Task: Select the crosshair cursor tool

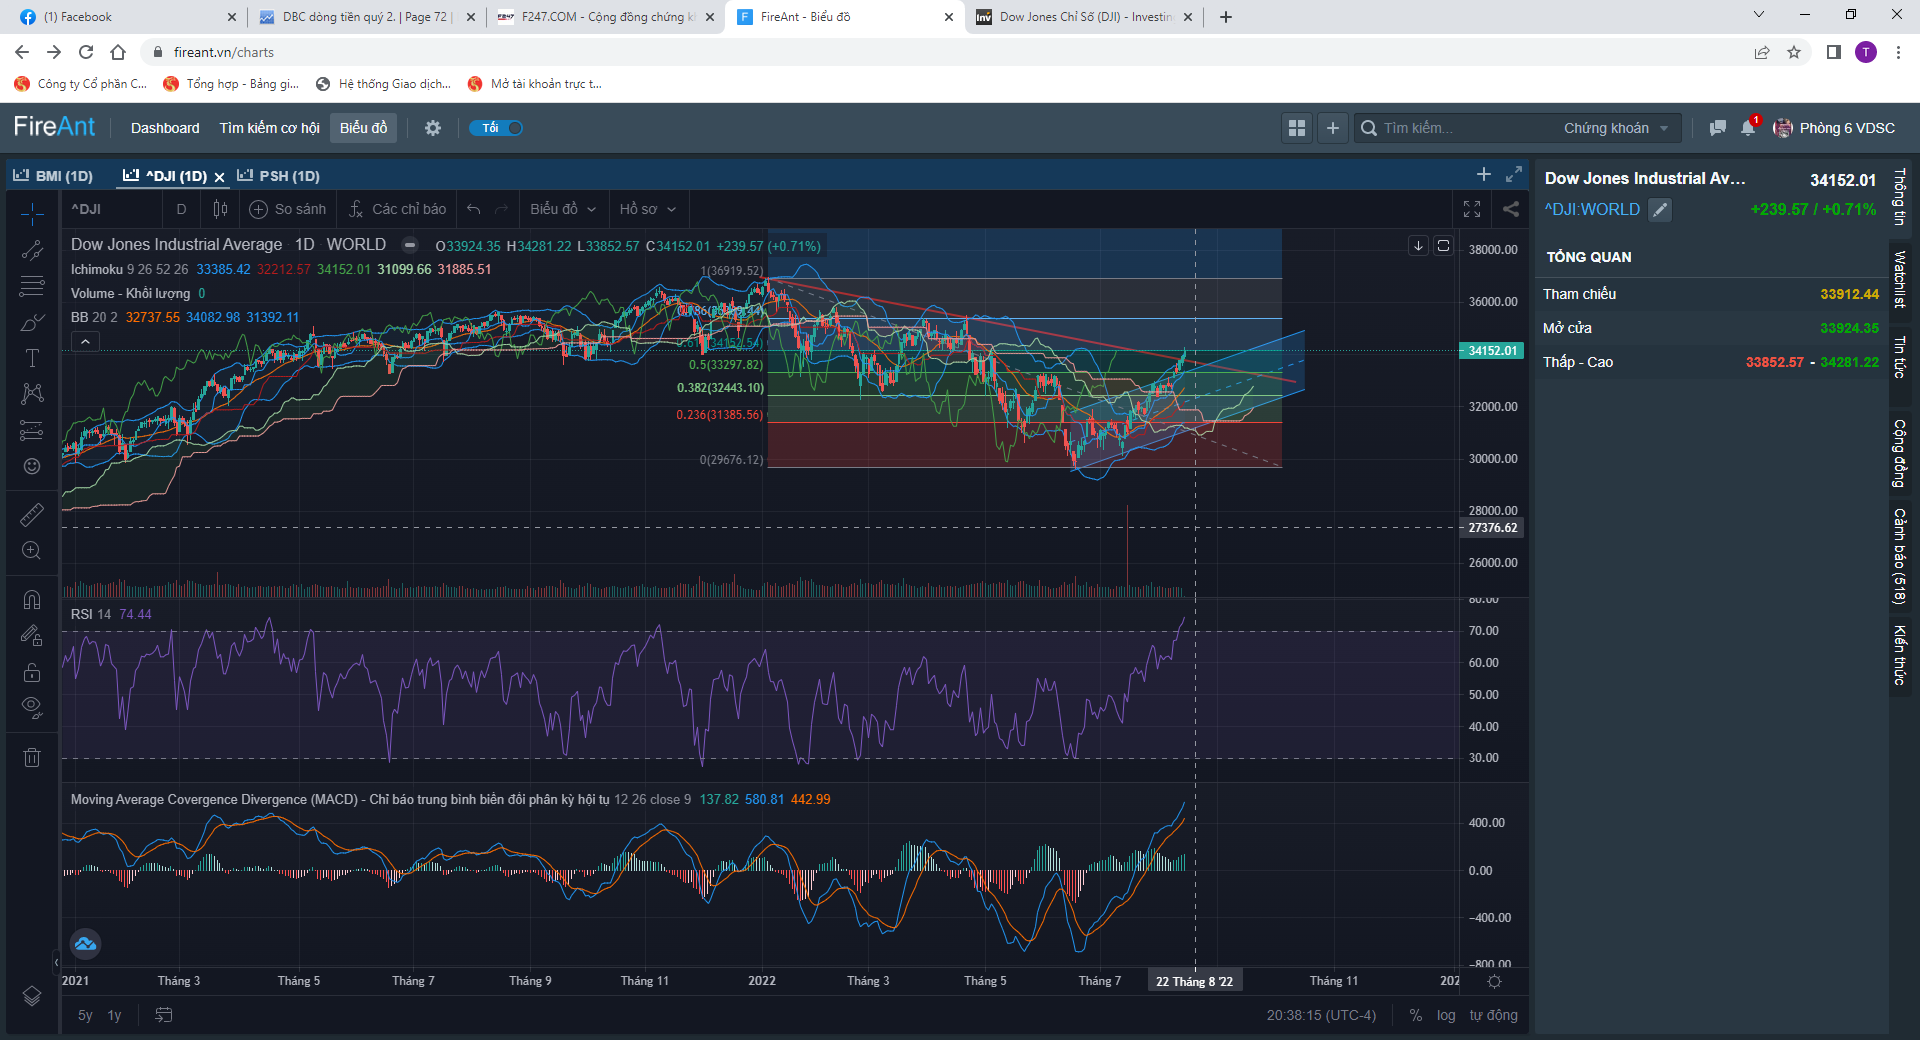Action: tap(32, 213)
